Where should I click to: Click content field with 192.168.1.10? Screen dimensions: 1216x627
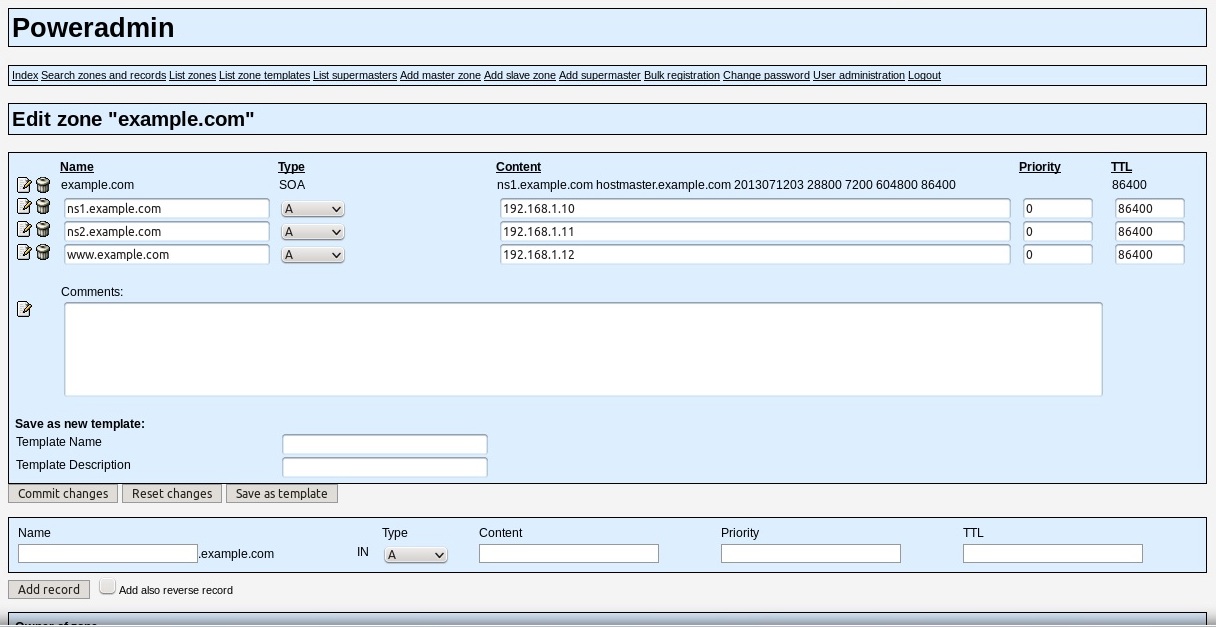pyautogui.click(x=755, y=208)
